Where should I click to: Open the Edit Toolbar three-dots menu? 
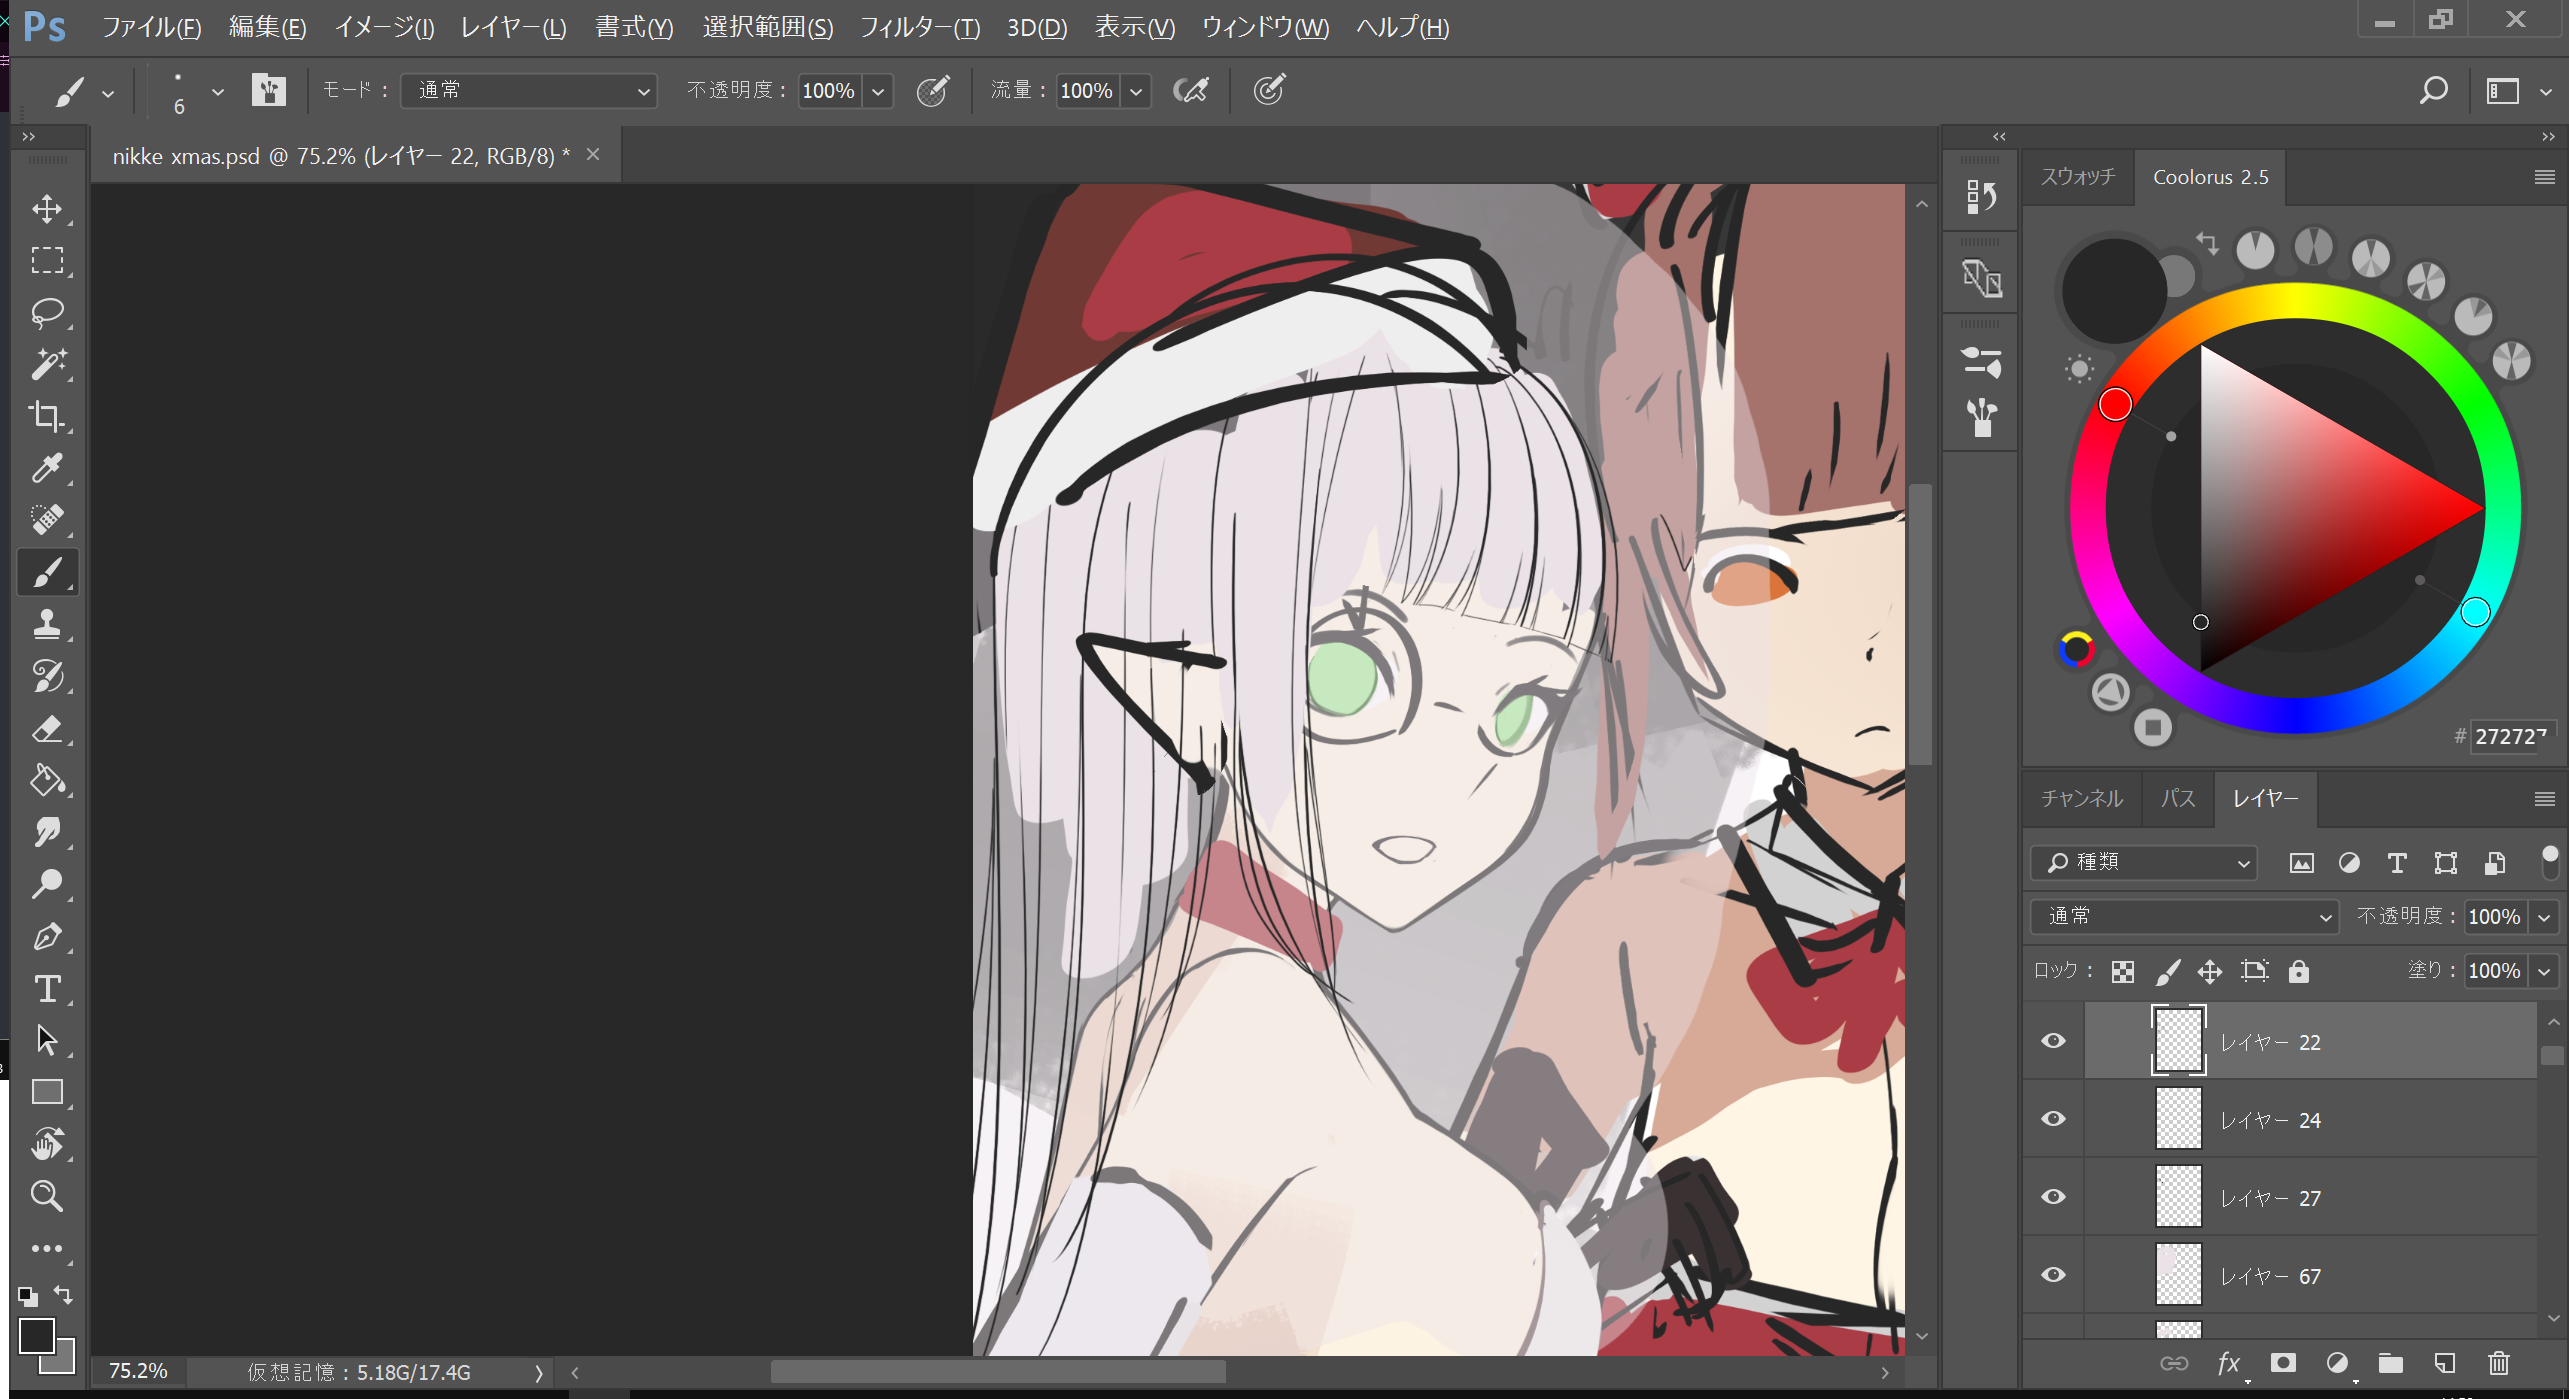[x=47, y=1248]
